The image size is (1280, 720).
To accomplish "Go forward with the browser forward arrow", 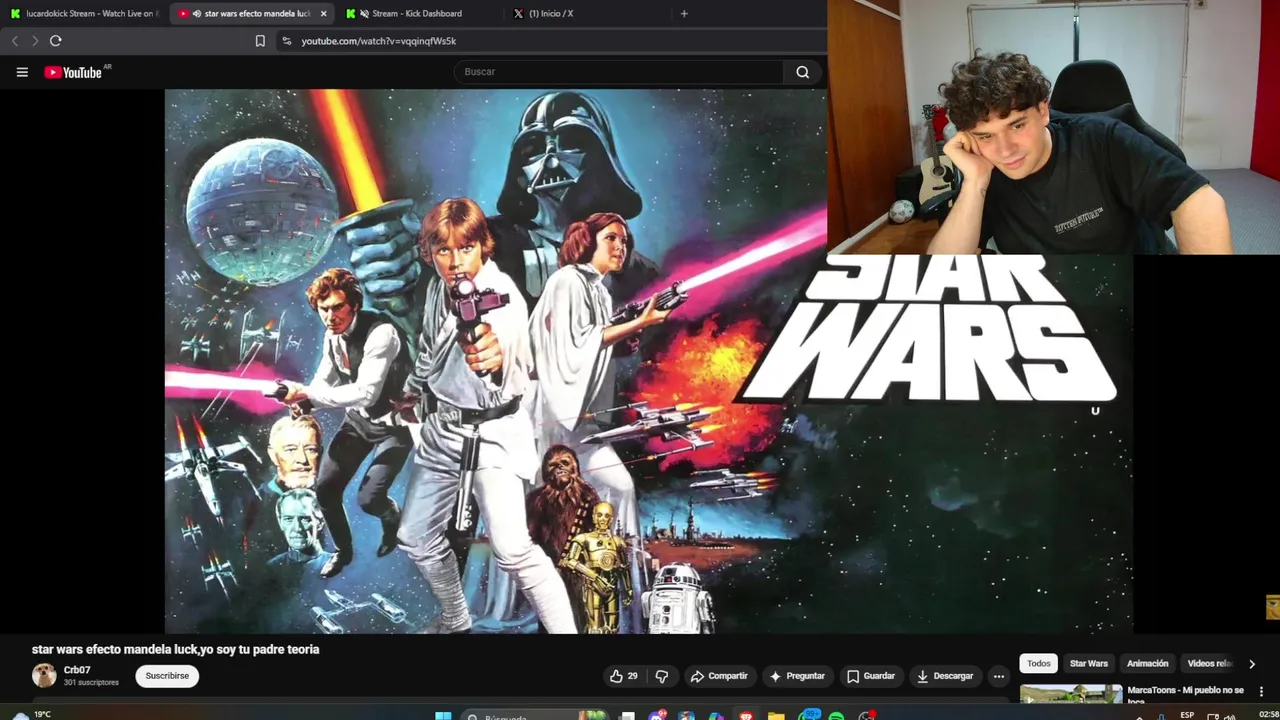I will click(34, 41).
